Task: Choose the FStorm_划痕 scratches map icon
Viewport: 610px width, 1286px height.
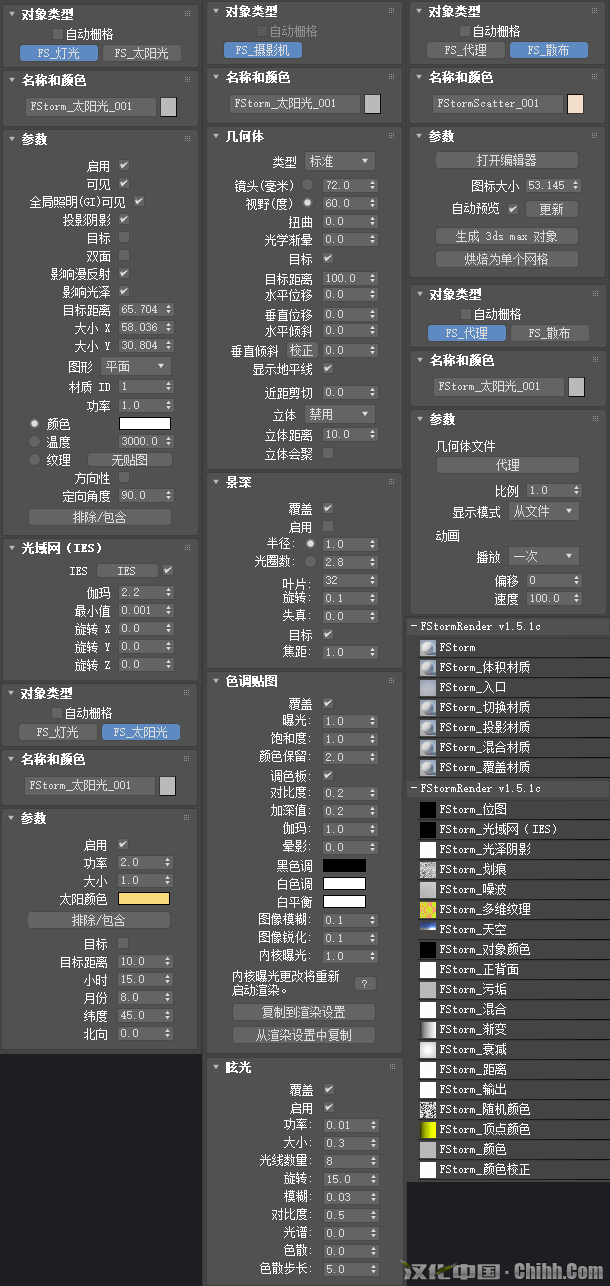Action: point(427,870)
